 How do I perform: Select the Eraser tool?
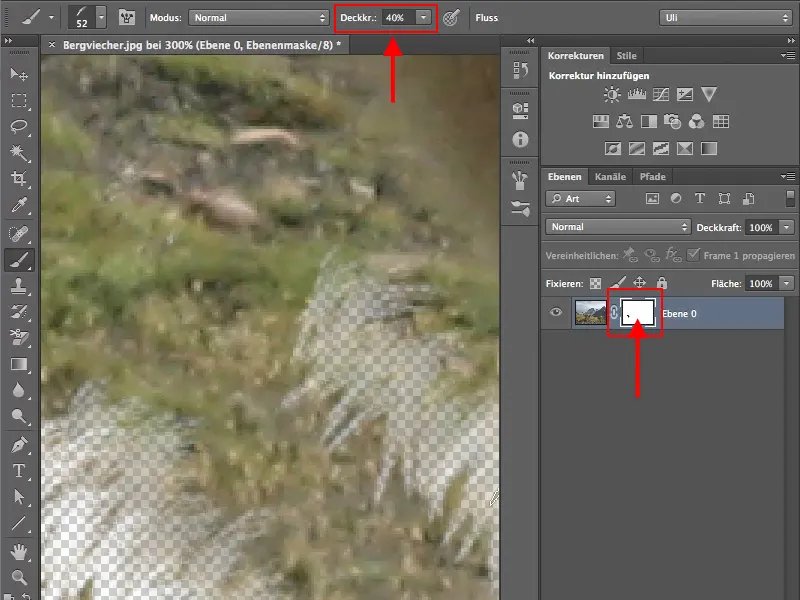[x=19, y=337]
